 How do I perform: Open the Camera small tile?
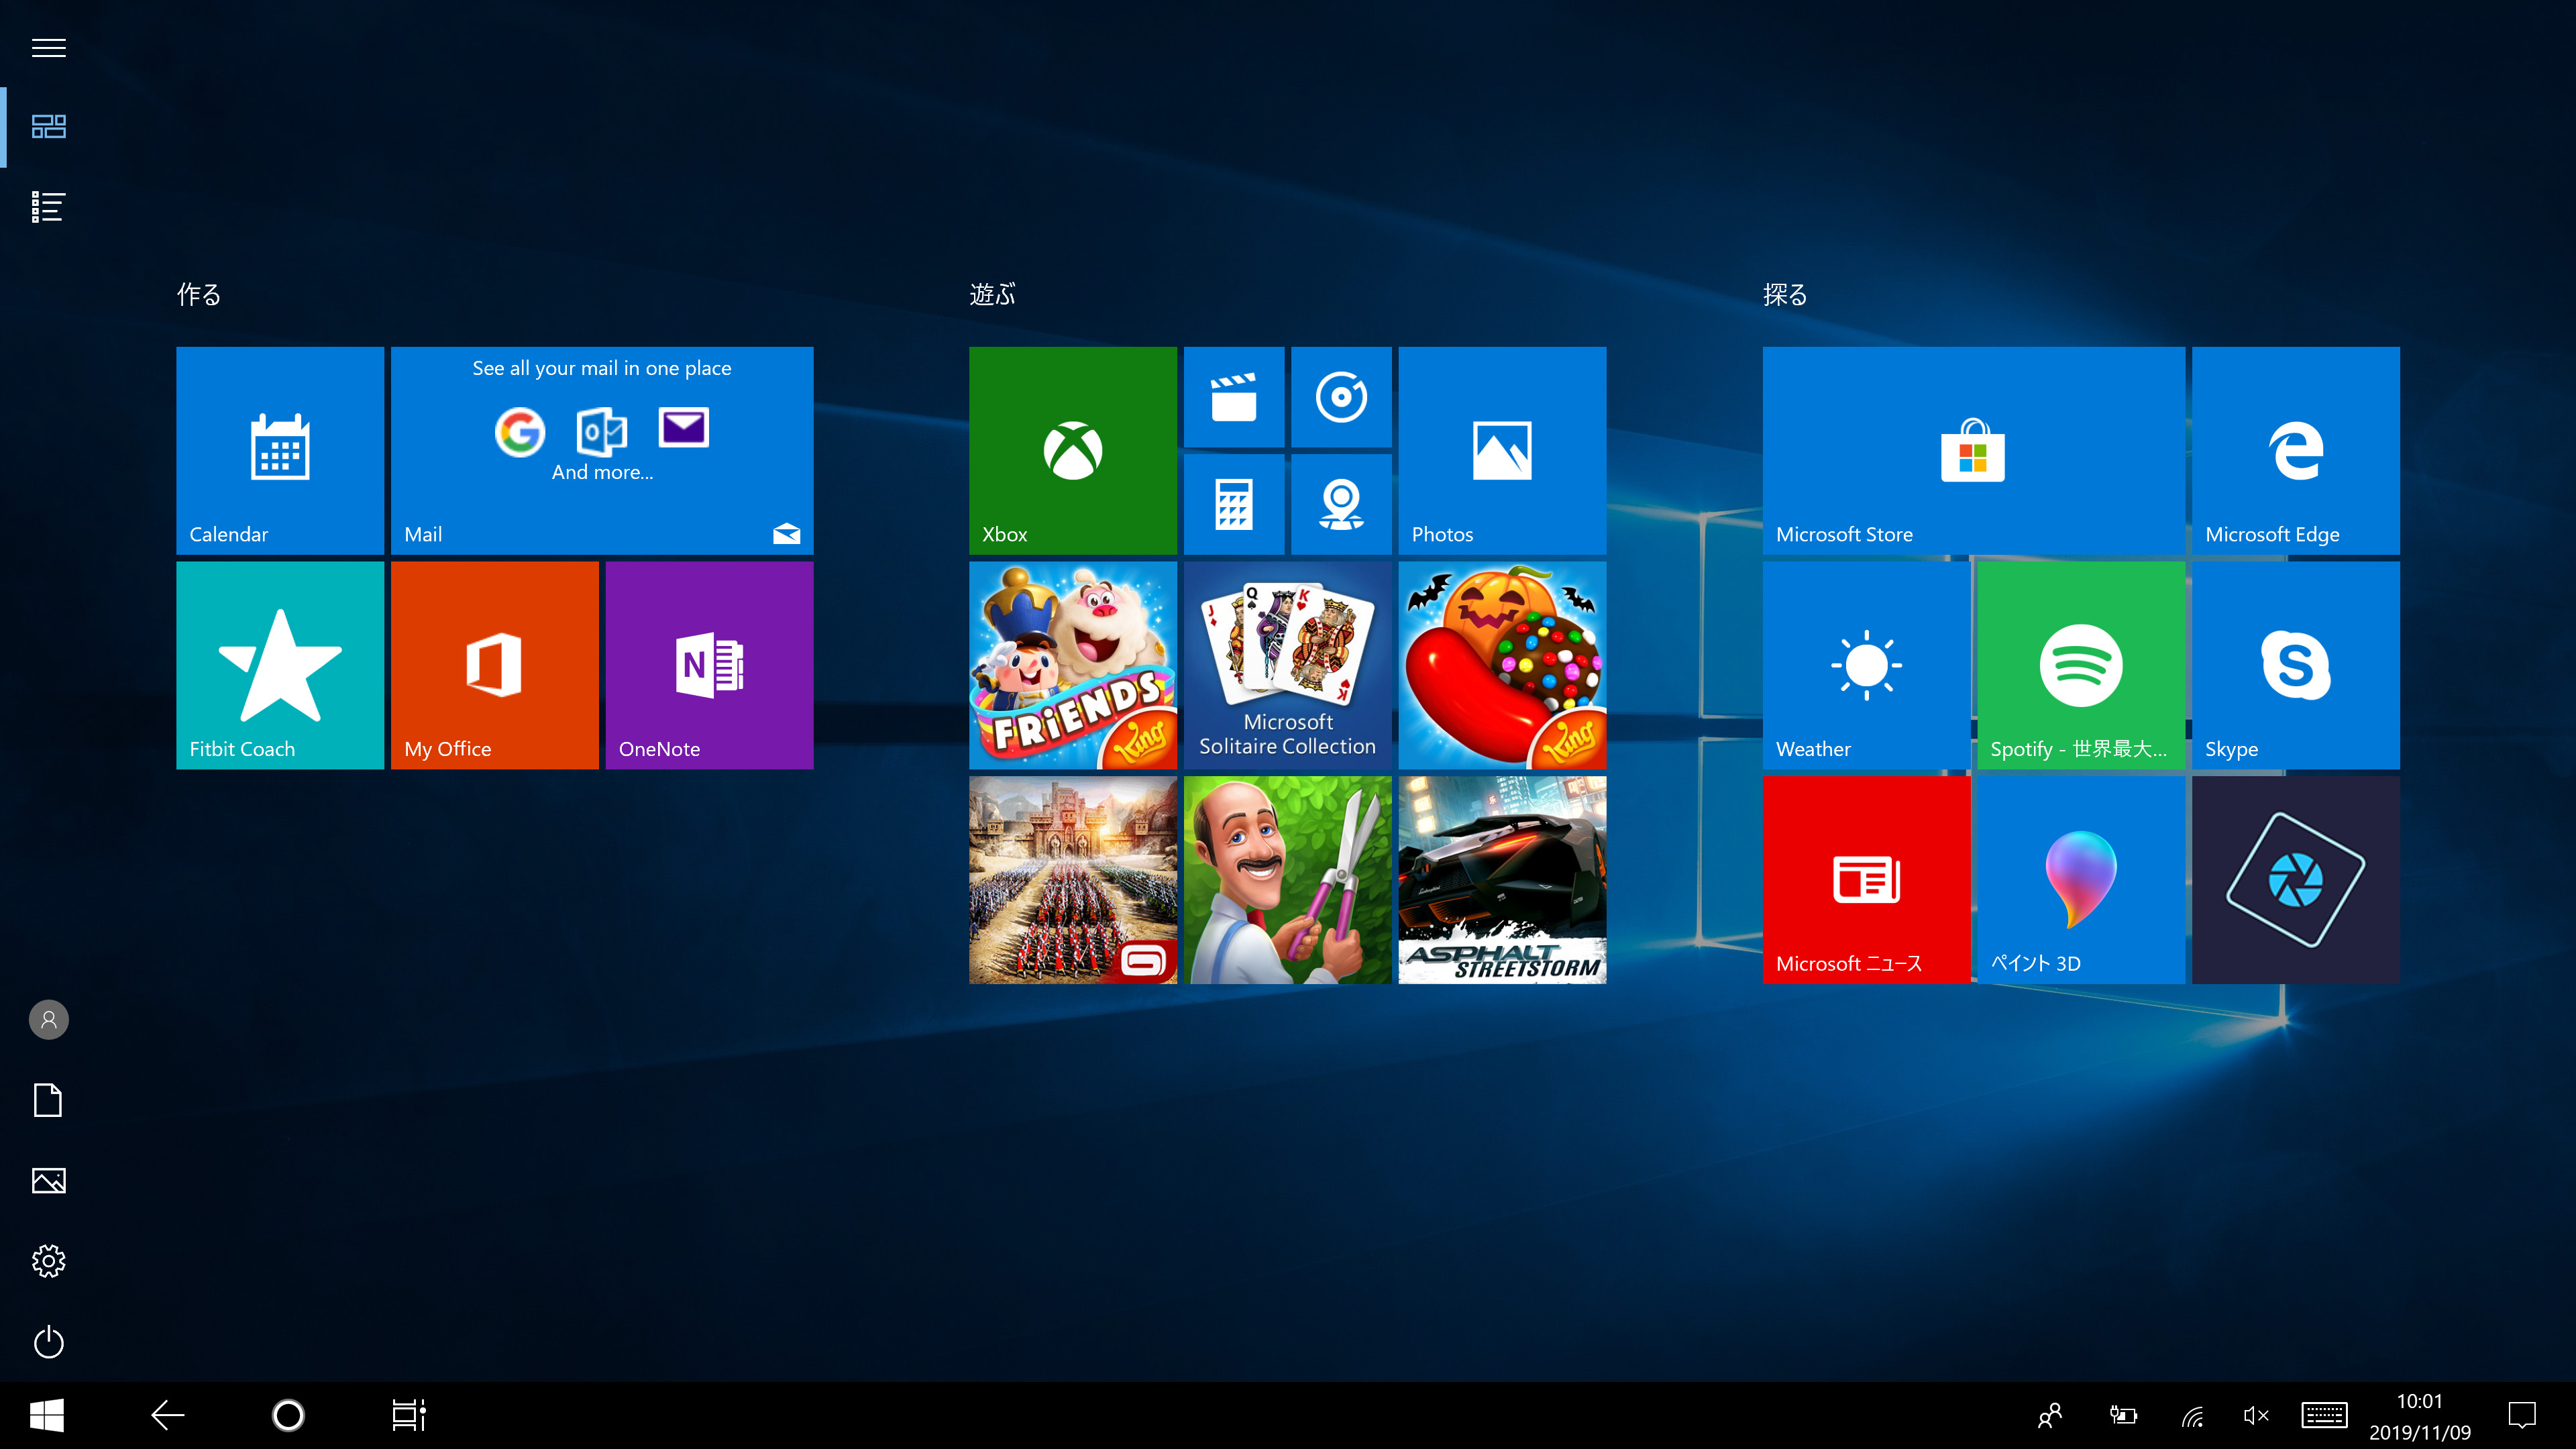[x=1340, y=504]
